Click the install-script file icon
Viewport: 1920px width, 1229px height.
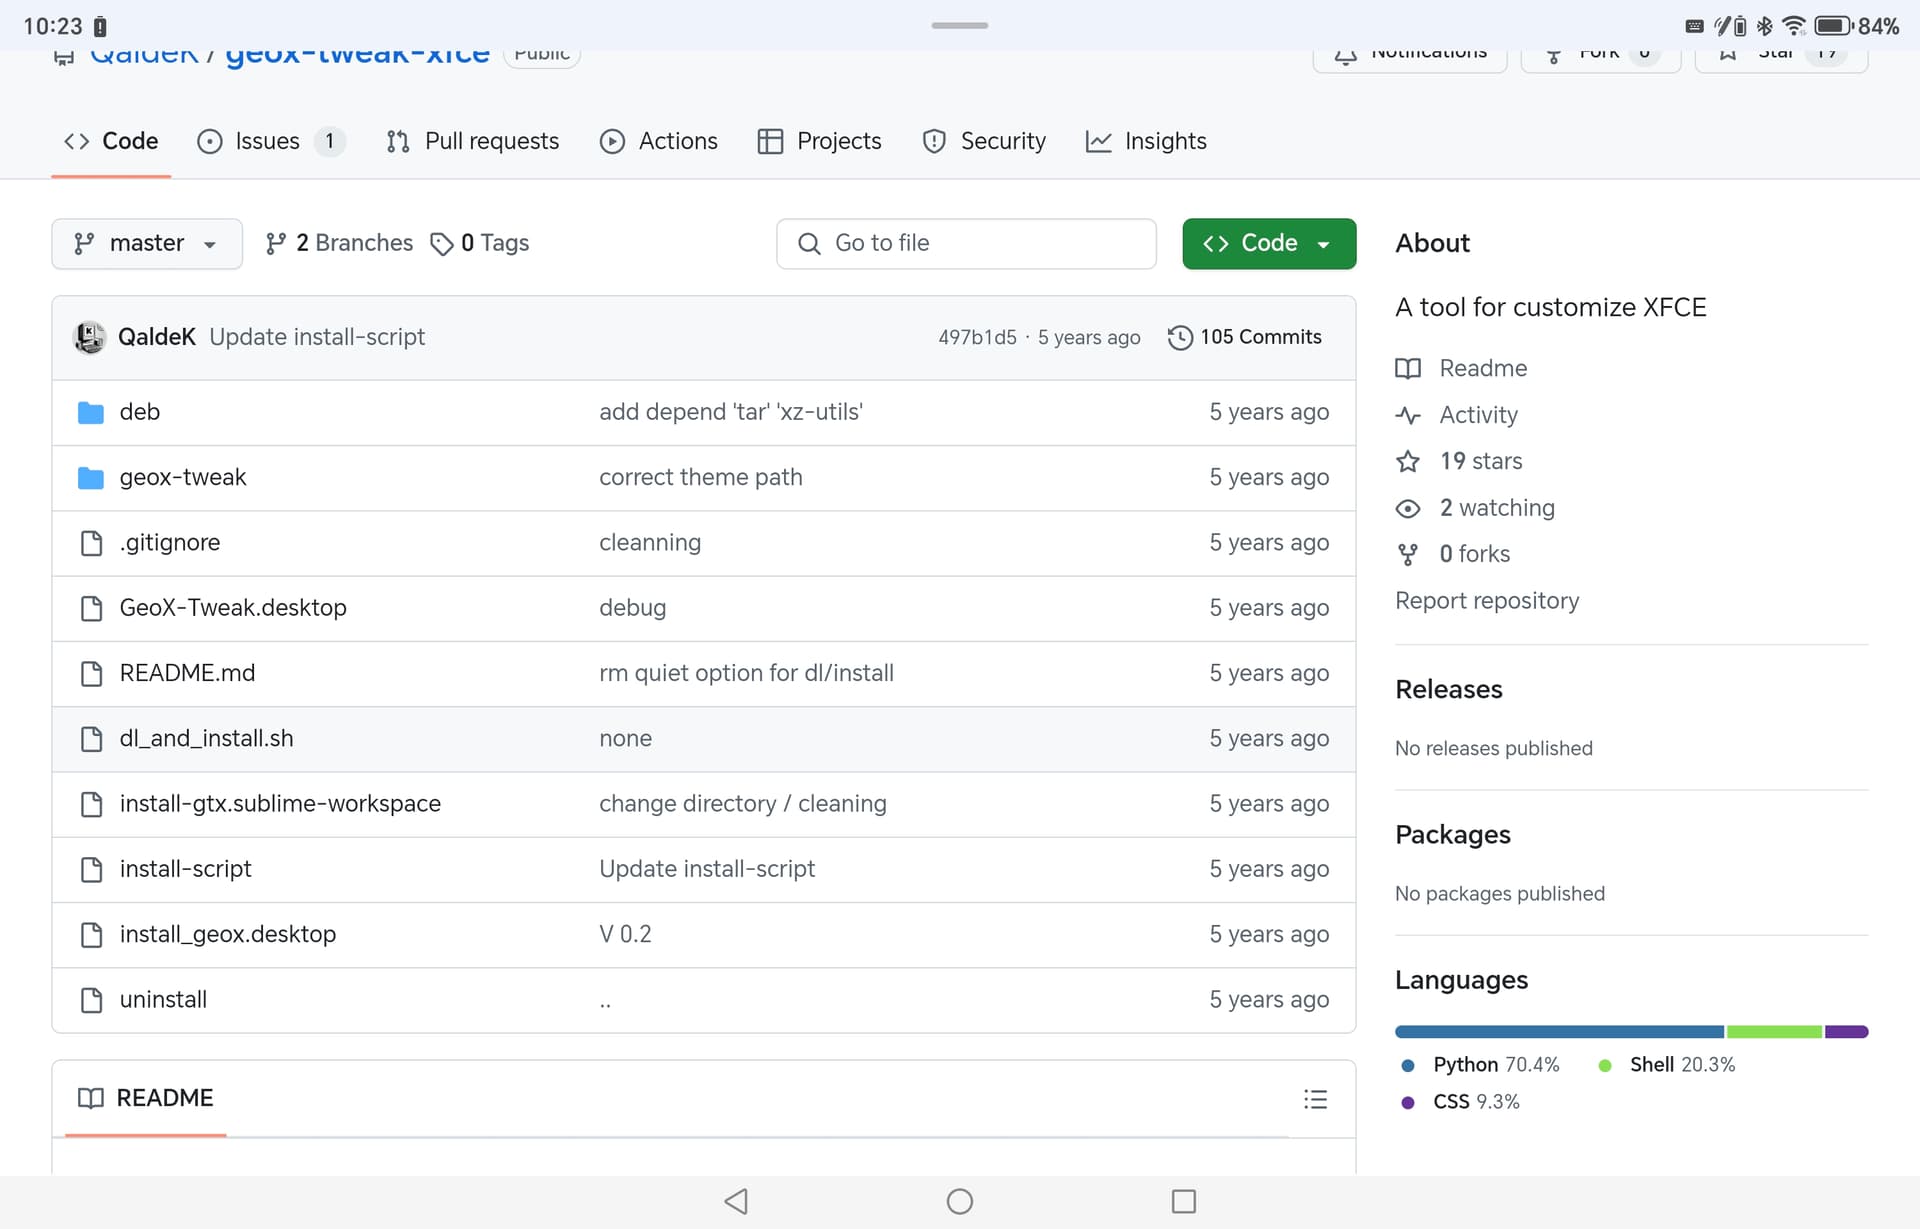[91, 869]
